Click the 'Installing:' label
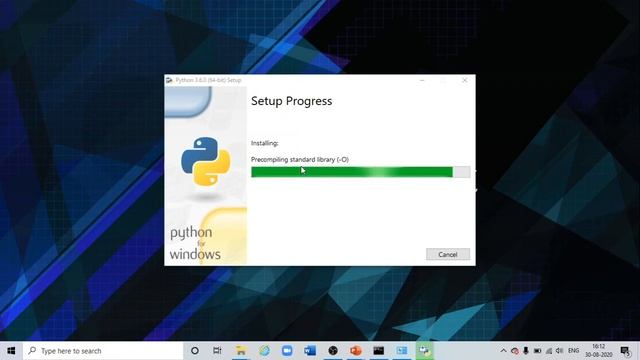The image size is (640, 360). [264, 143]
